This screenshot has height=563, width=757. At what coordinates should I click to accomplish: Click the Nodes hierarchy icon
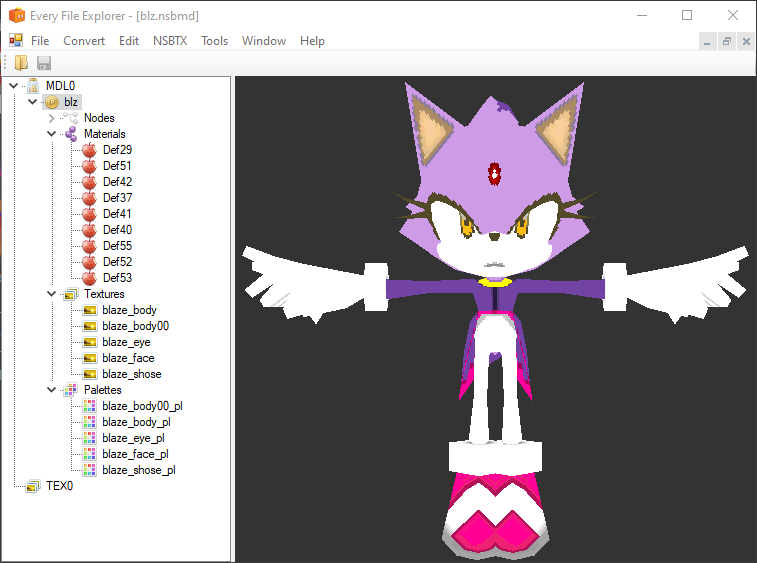pos(70,118)
